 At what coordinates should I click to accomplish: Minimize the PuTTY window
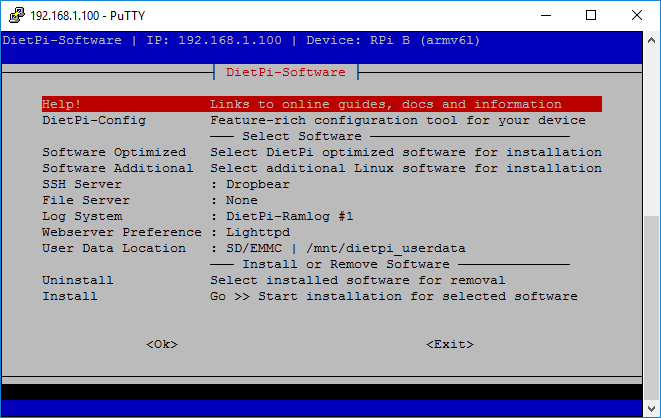[546, 16]
